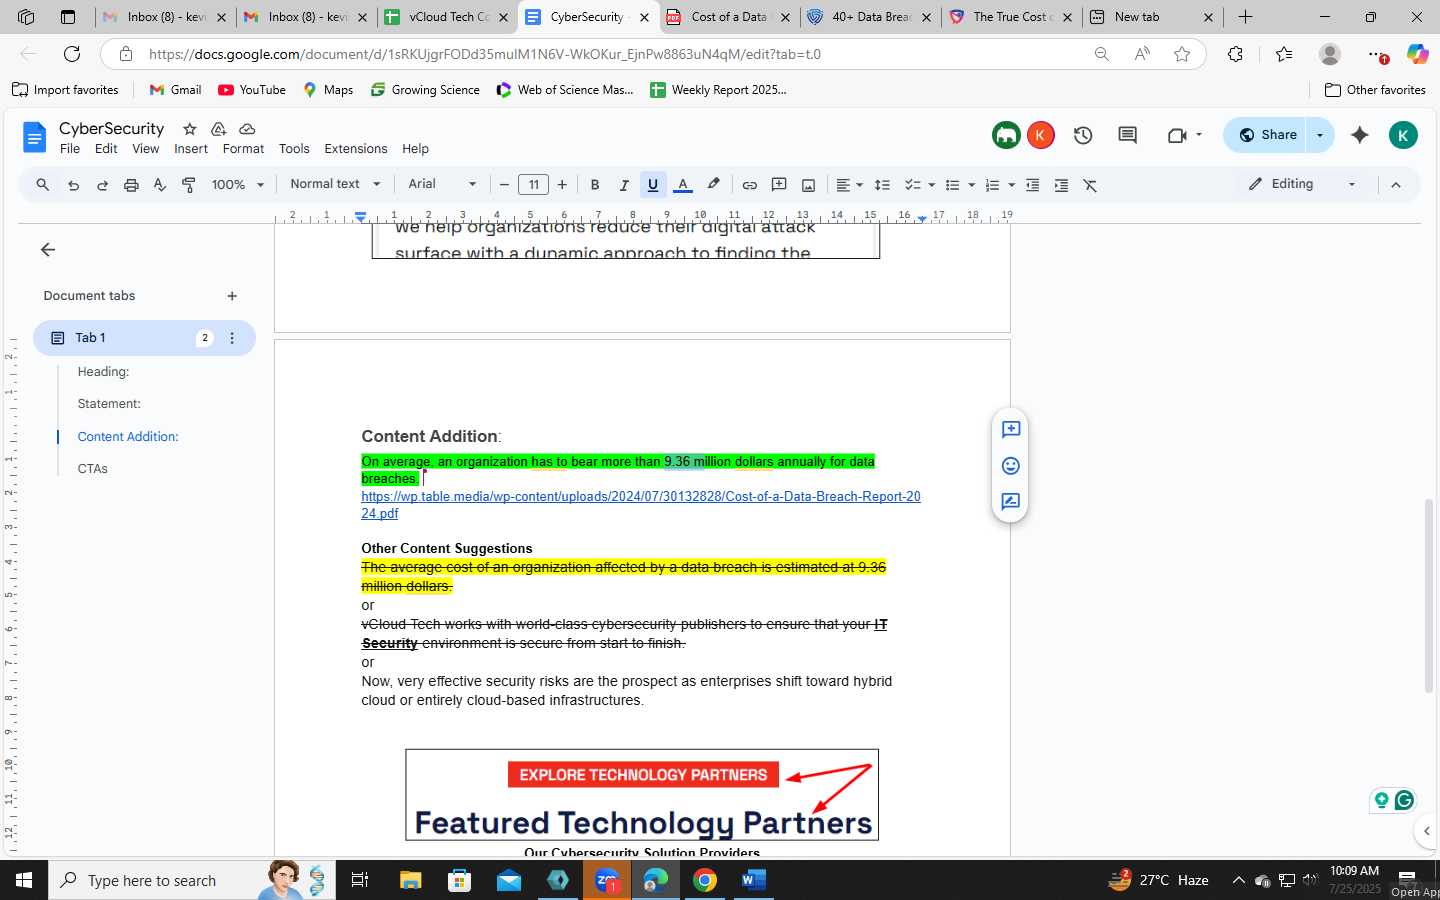1440x900 pixels.
Task: Open Microsoft Word from taskbar
Action: [753, 880]
